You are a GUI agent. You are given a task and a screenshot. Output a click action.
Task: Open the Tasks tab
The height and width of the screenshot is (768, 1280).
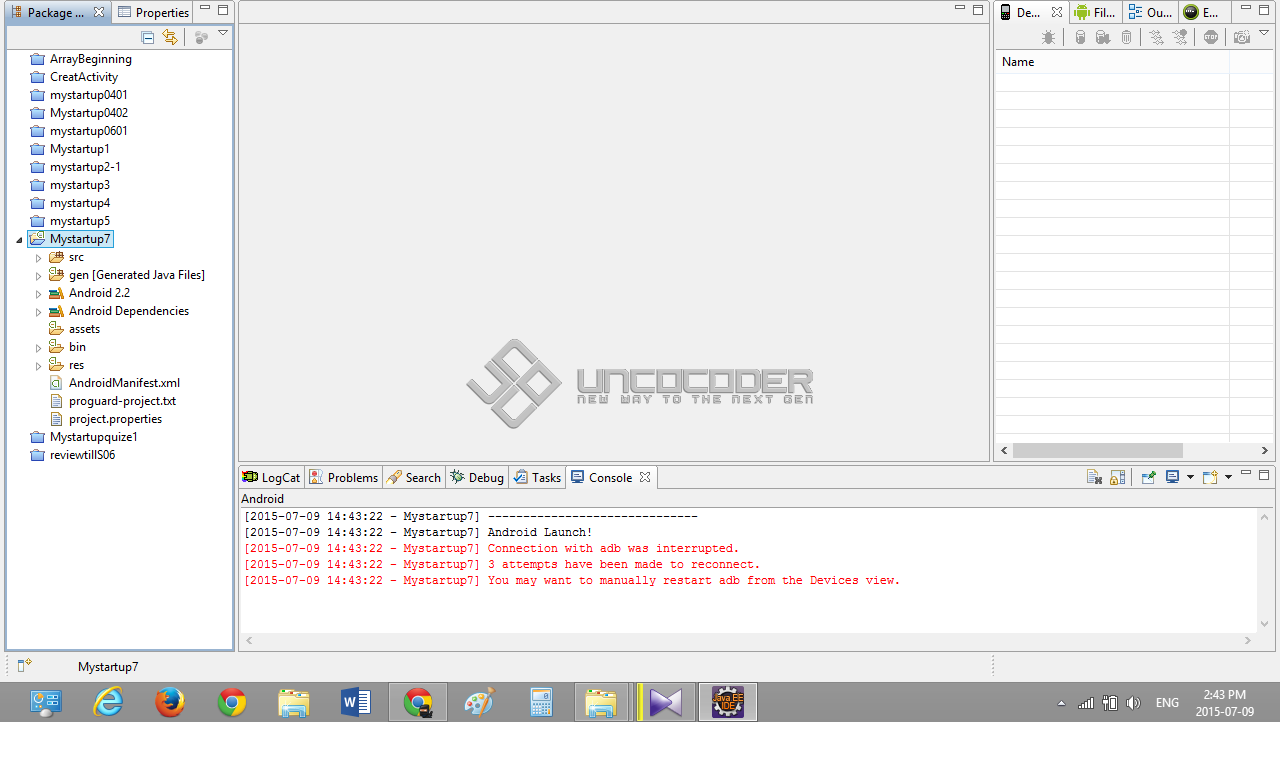[537, 477]
